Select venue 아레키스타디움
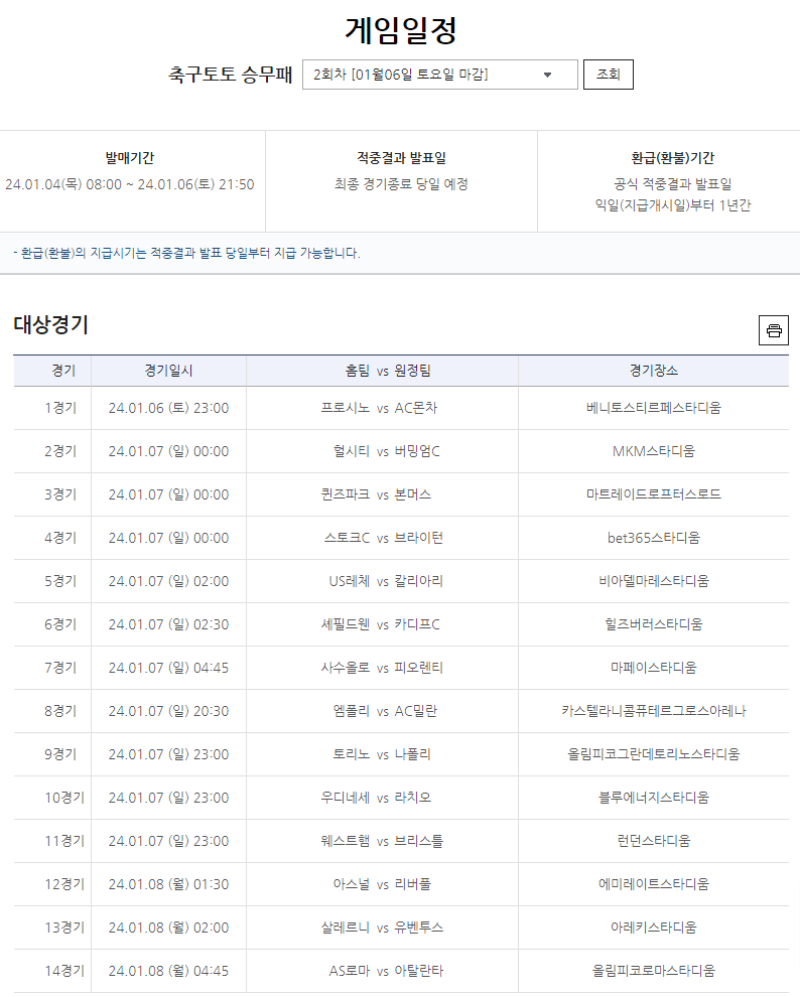The width and height of the screenshot is (800, 997). 654,927
